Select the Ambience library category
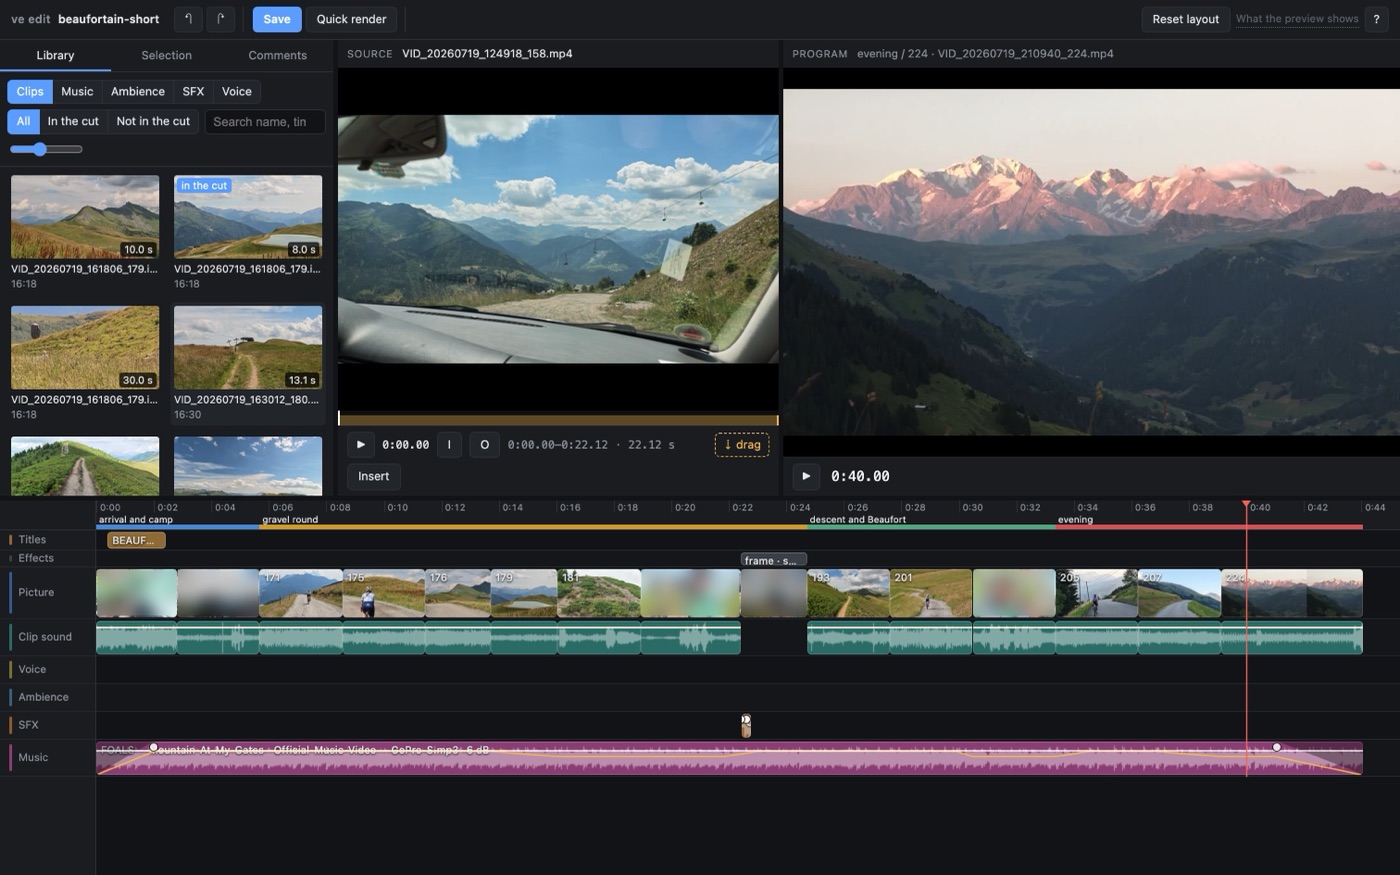Viewport: 1400px width, 875px height. pos(138,91)
